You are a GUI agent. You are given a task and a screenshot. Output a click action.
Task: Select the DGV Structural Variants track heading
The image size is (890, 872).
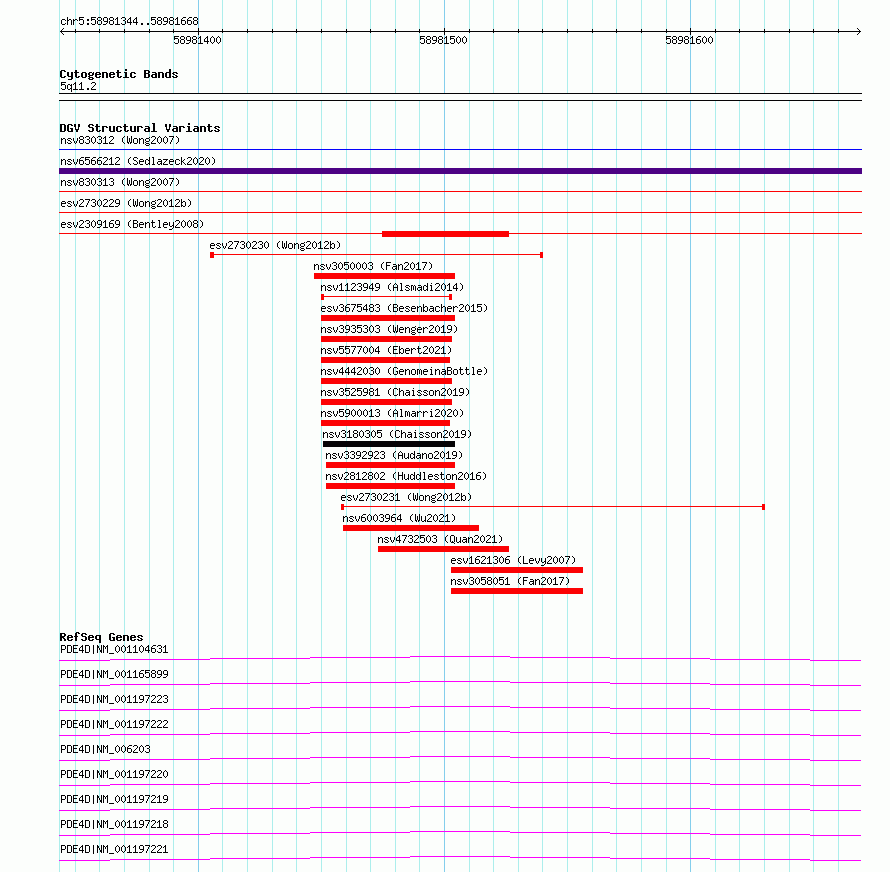click(x=140, y=128)
